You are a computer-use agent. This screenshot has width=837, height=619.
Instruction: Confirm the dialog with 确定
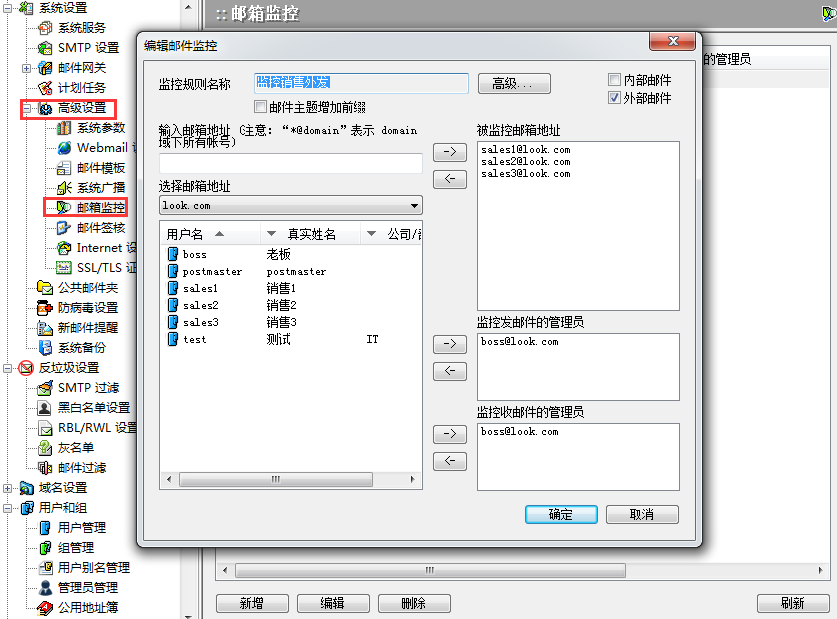click(x=561, y=514)
